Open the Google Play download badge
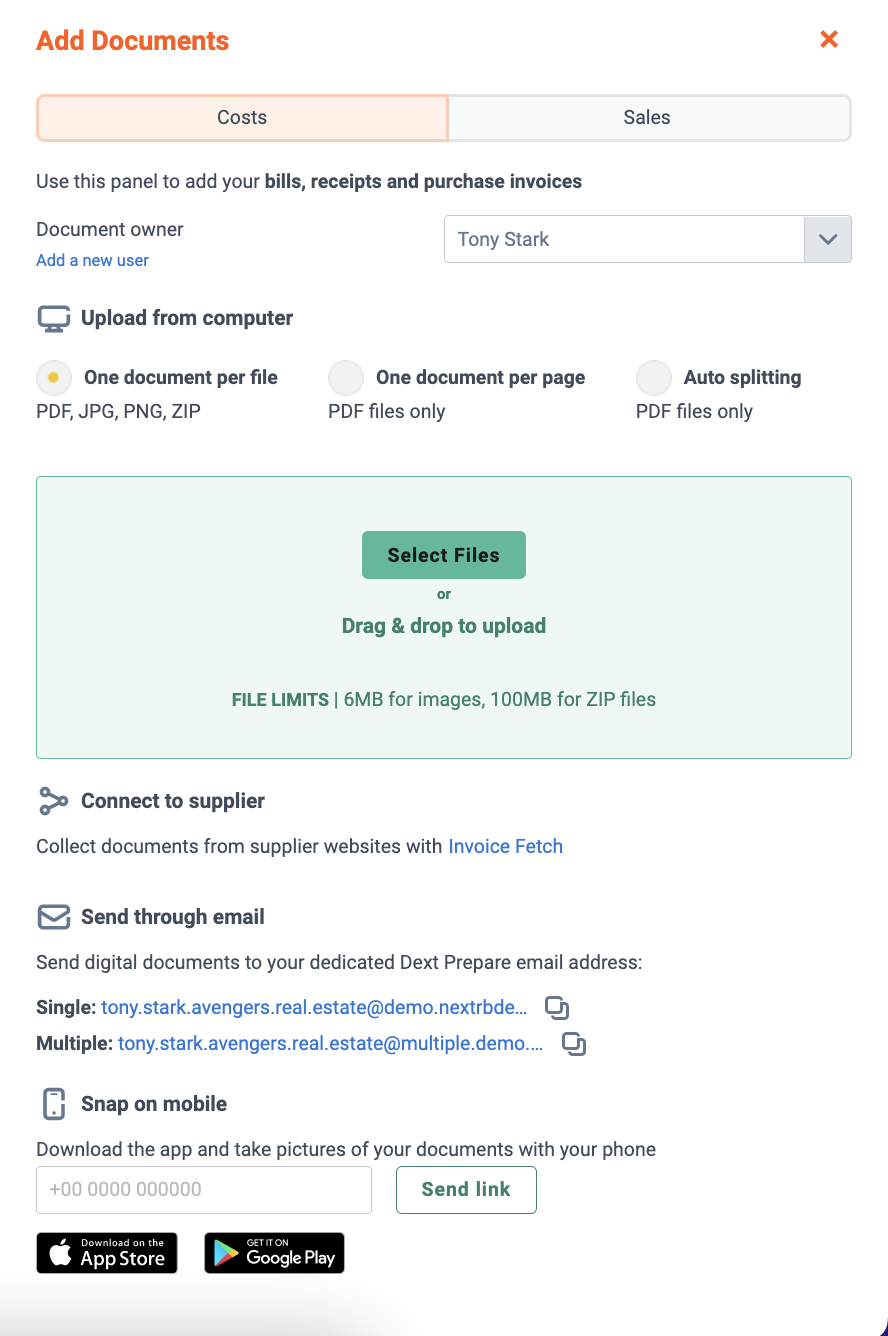888x1336 pixels. click(x=274, y=1253)
